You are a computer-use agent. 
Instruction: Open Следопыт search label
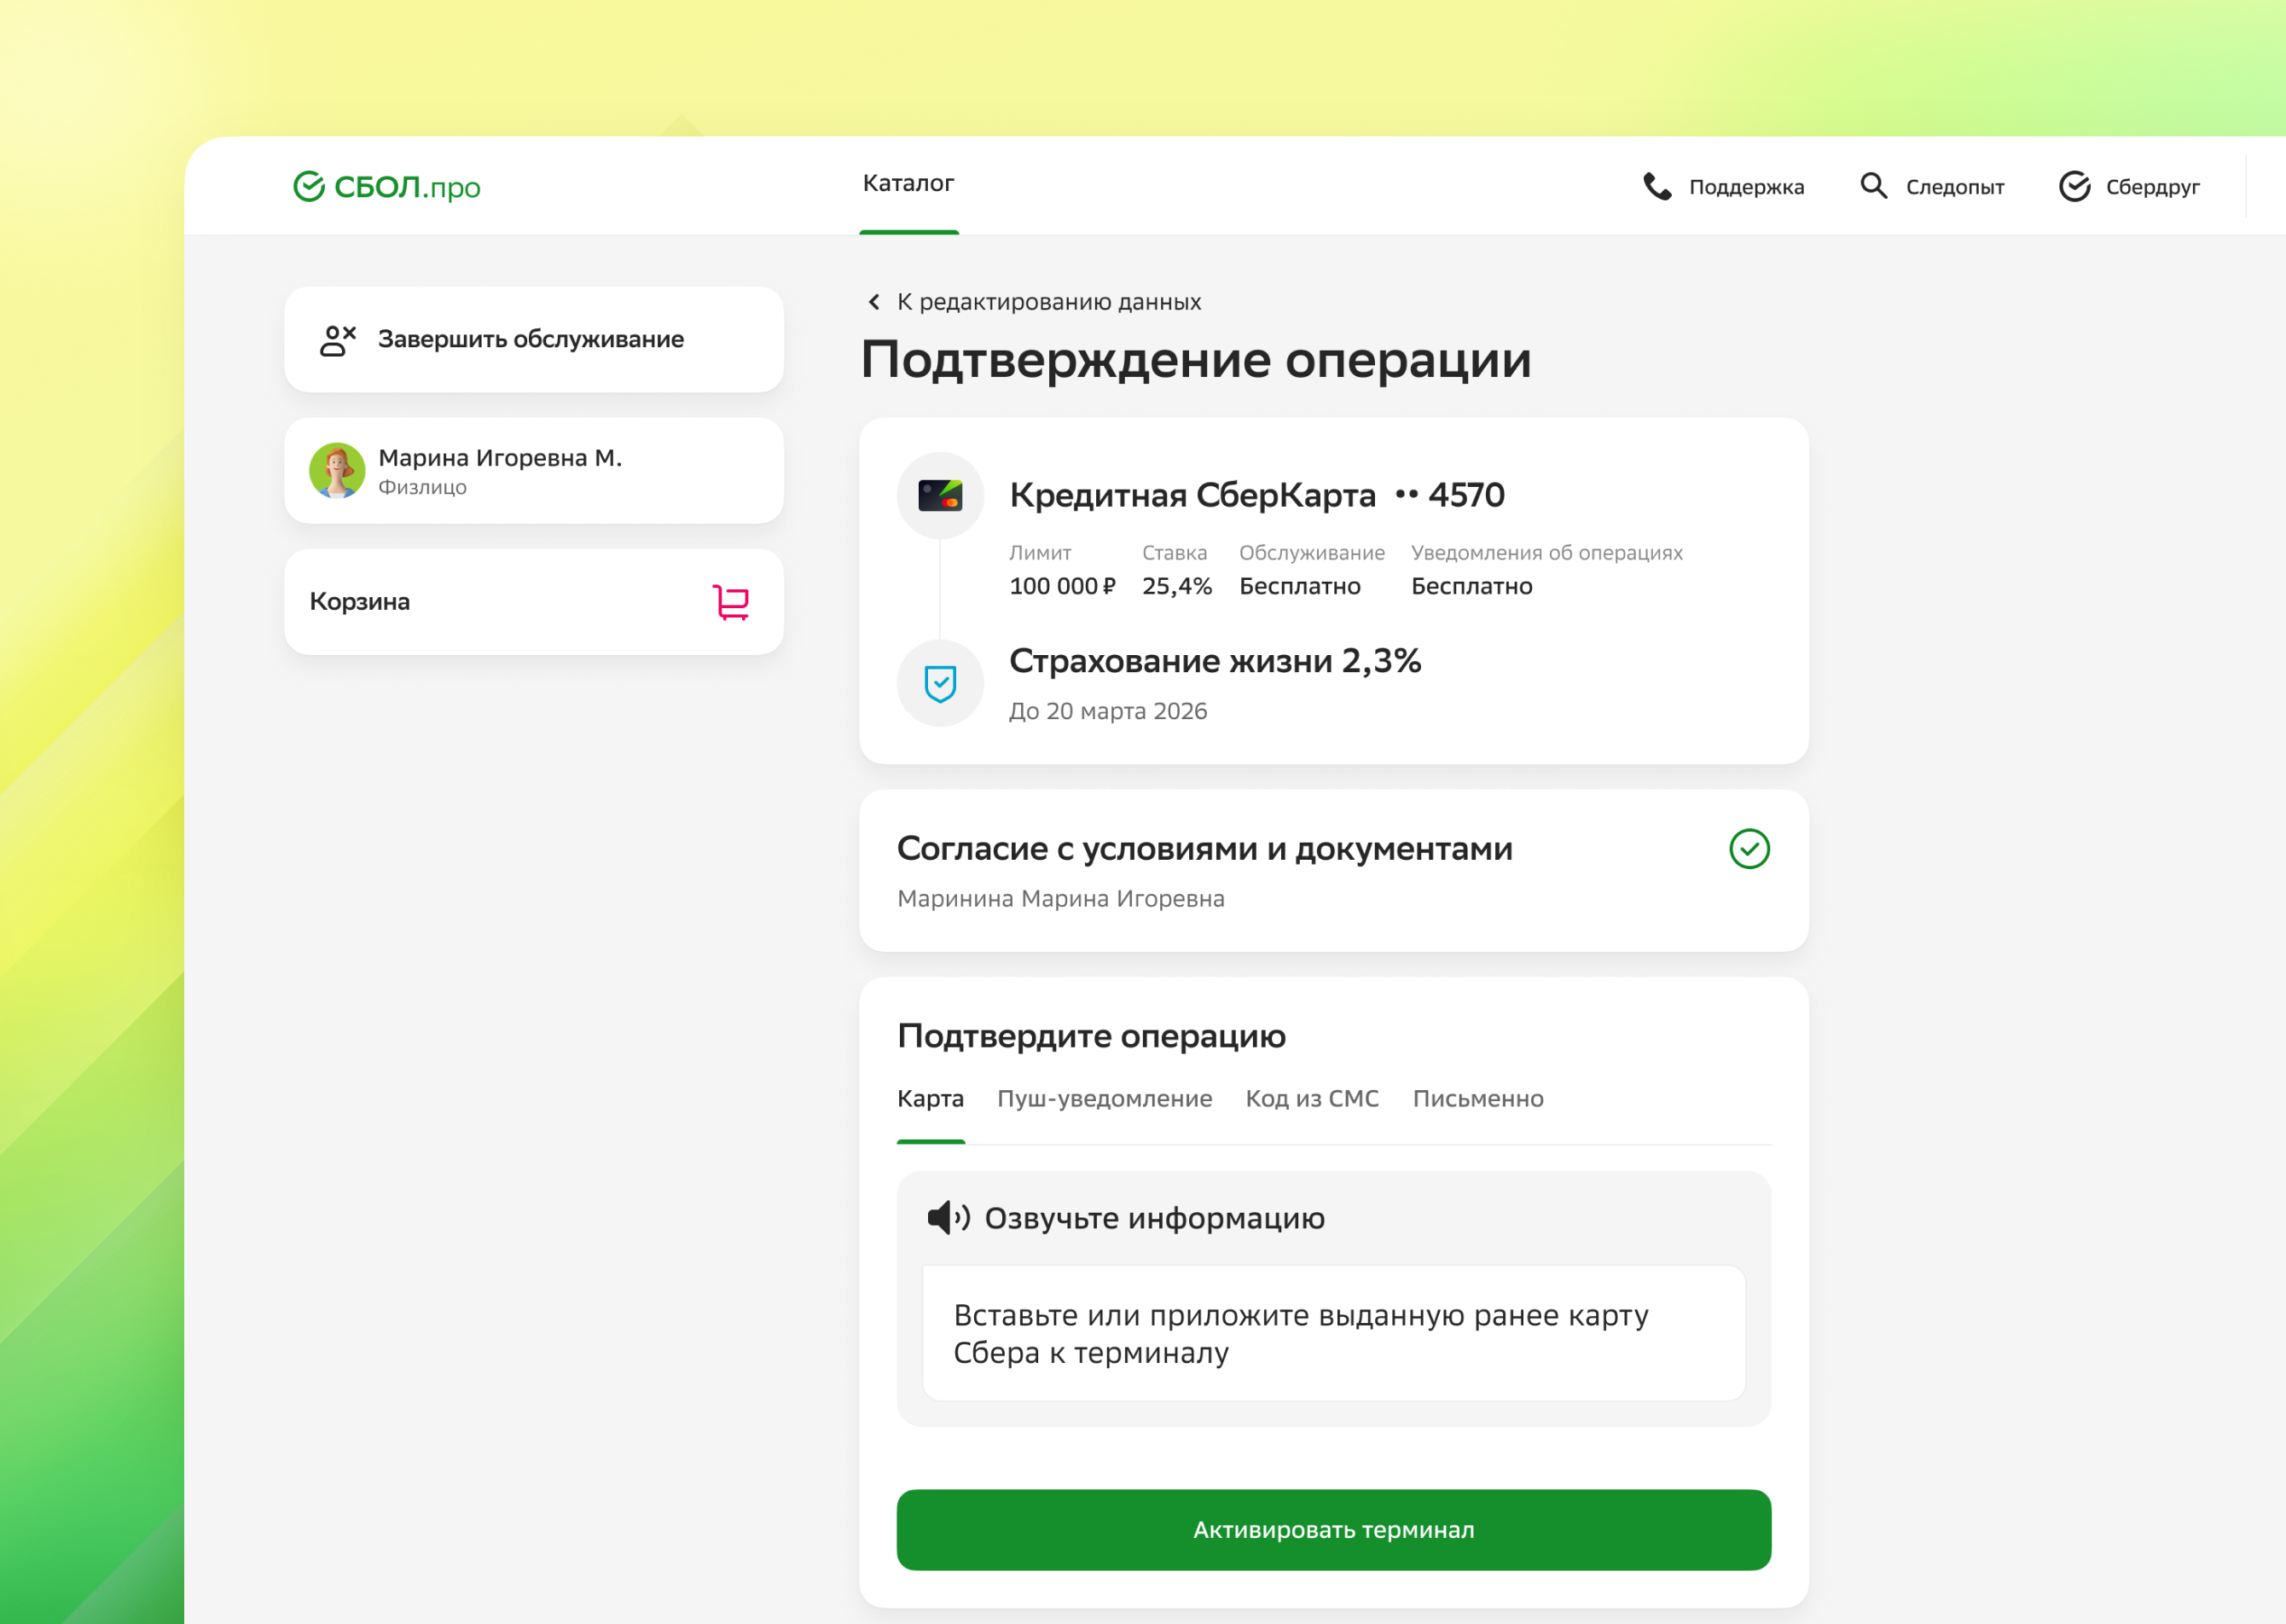click(1954, 187)
